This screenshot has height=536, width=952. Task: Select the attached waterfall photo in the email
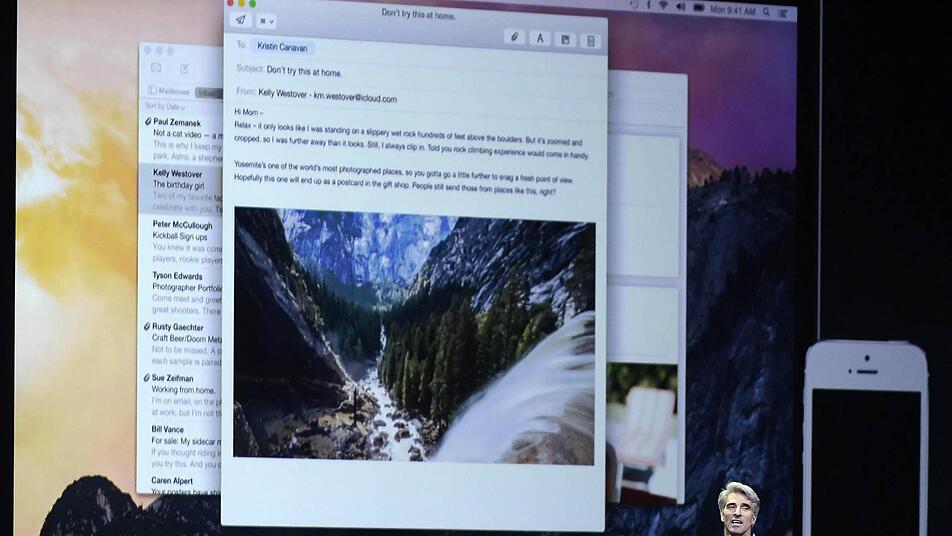[x=414, y=336]
